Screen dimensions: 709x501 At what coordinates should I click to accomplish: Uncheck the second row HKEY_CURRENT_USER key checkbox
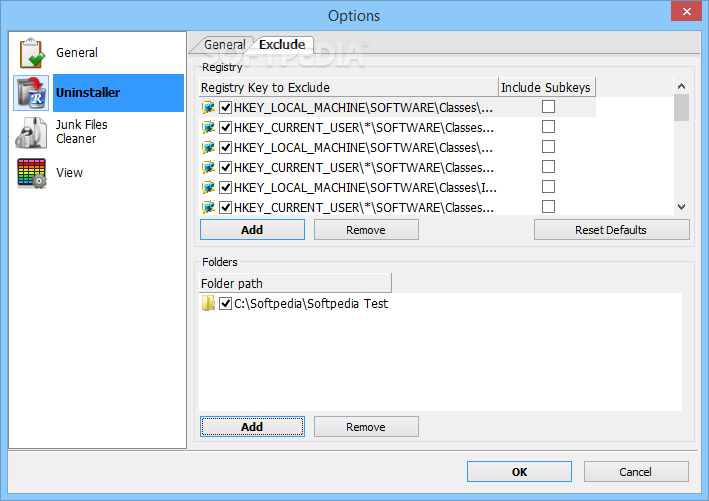click(x=225, y=128)
